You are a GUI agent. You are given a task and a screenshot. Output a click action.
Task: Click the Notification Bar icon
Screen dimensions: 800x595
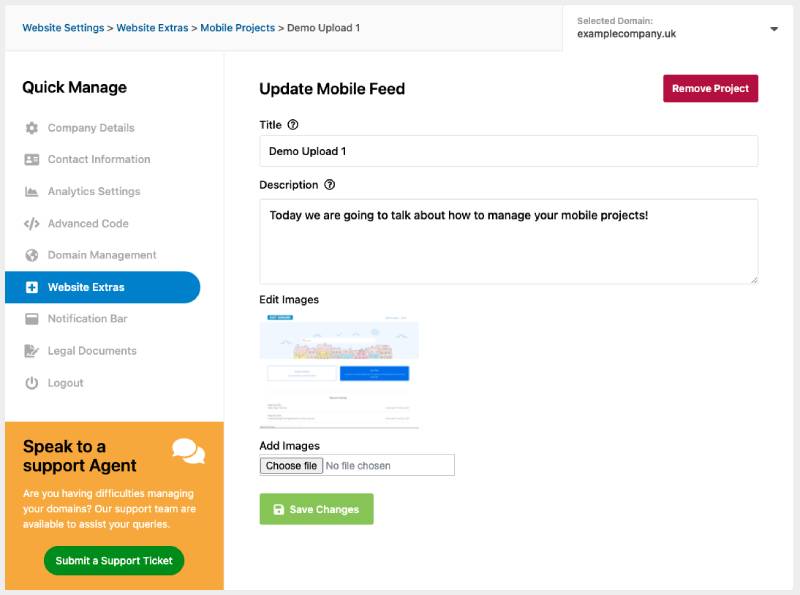pyautogui.click(x=32, y=319)
